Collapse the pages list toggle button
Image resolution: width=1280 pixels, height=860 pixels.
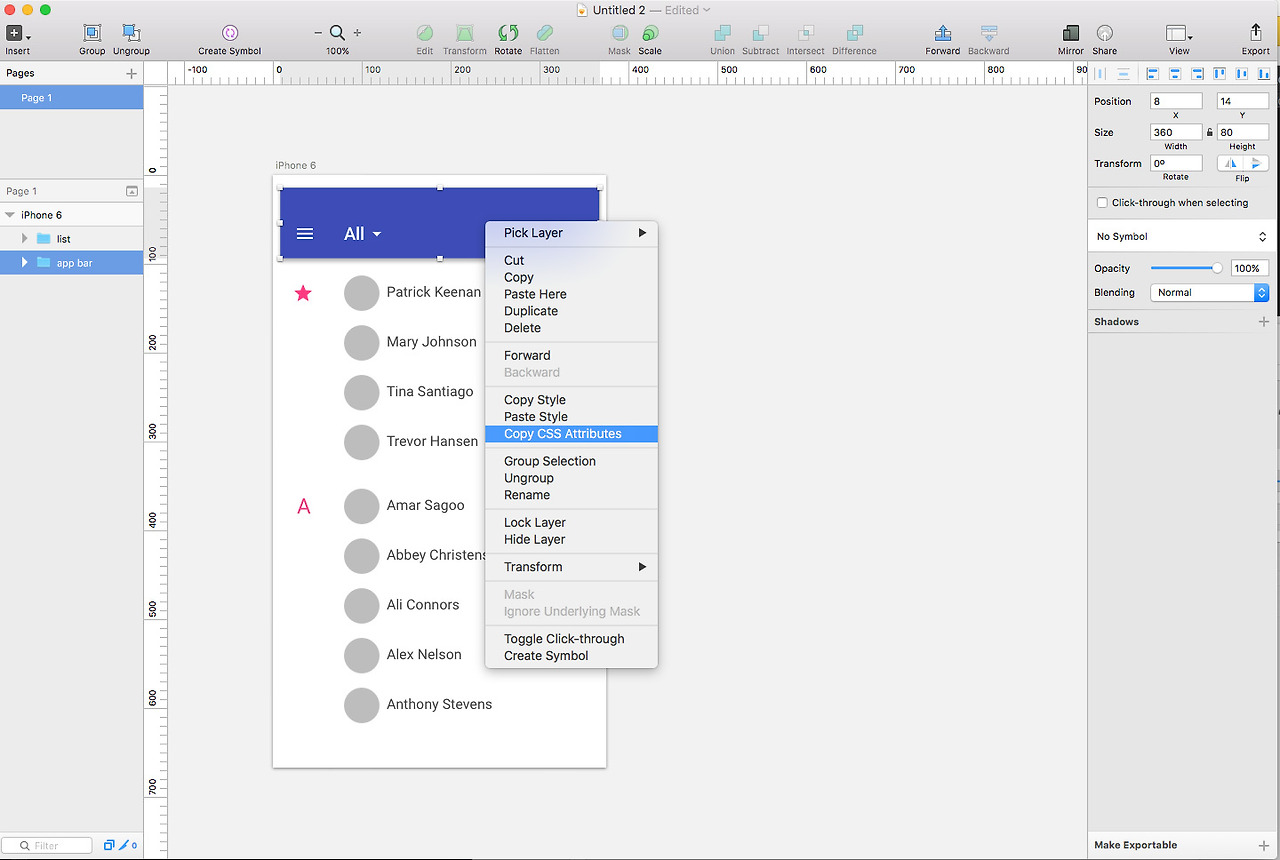(x=131, y=191)
